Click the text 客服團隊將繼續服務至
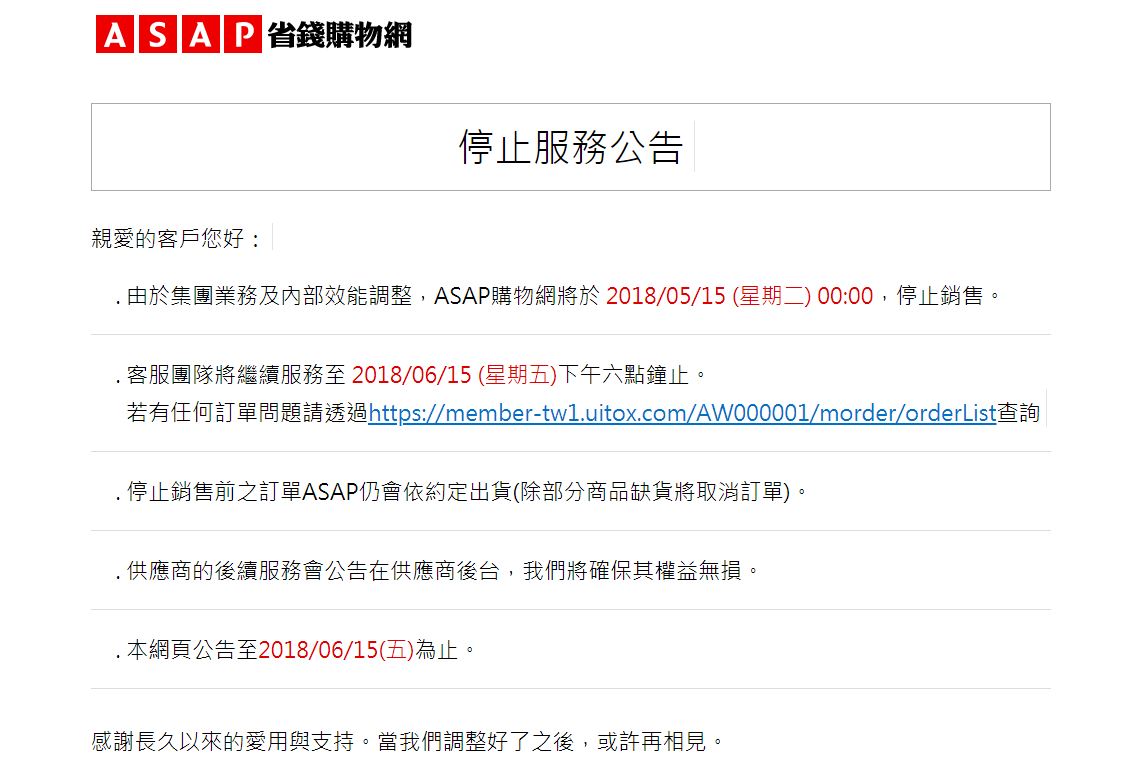1139x783 pixels. [236, 375]
